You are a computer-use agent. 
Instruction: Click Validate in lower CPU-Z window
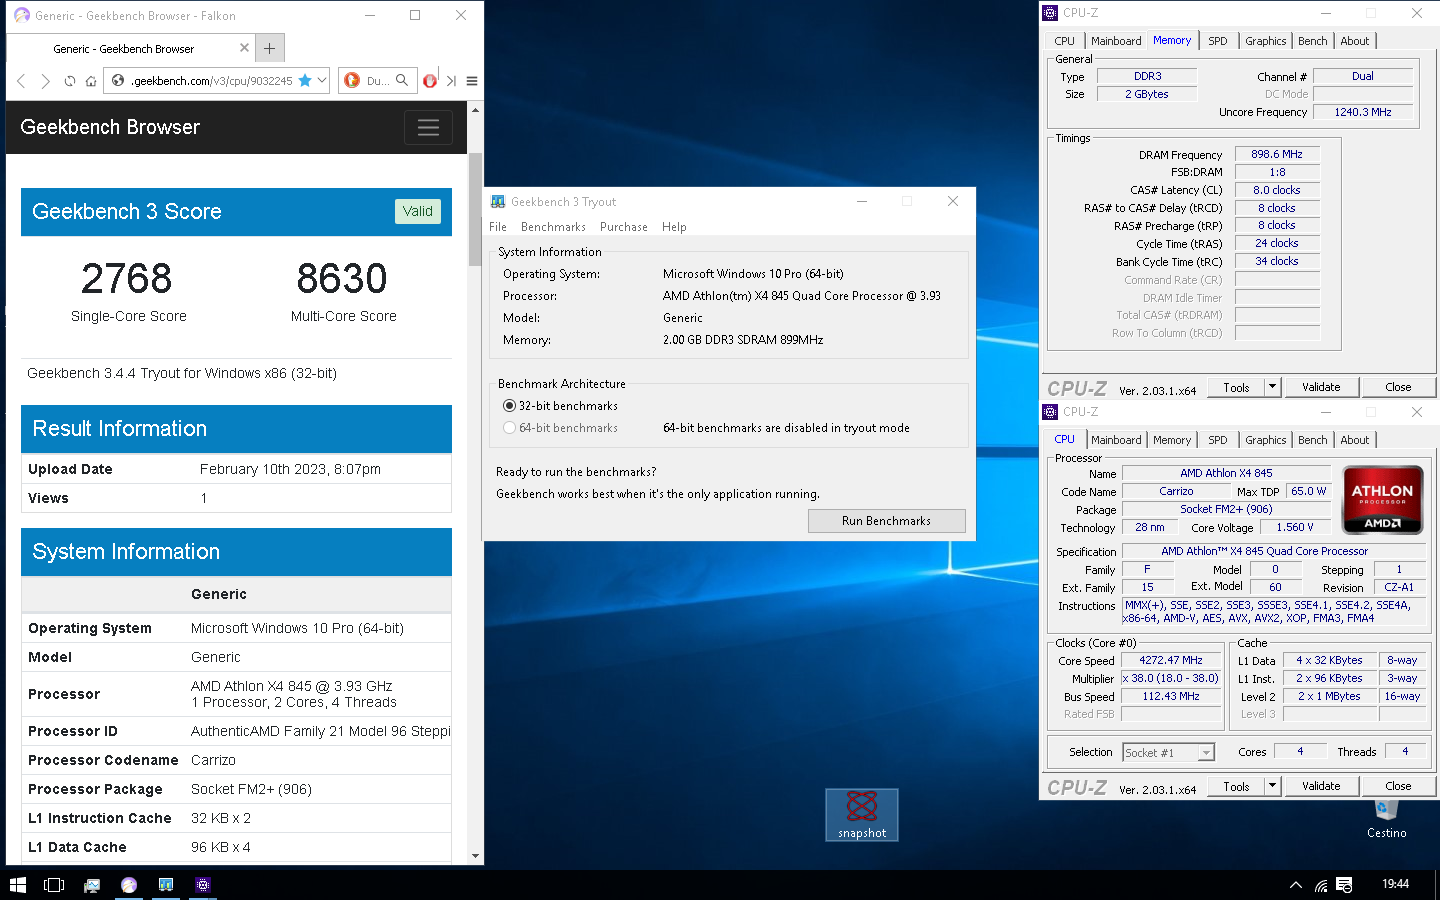point(1321,786)
